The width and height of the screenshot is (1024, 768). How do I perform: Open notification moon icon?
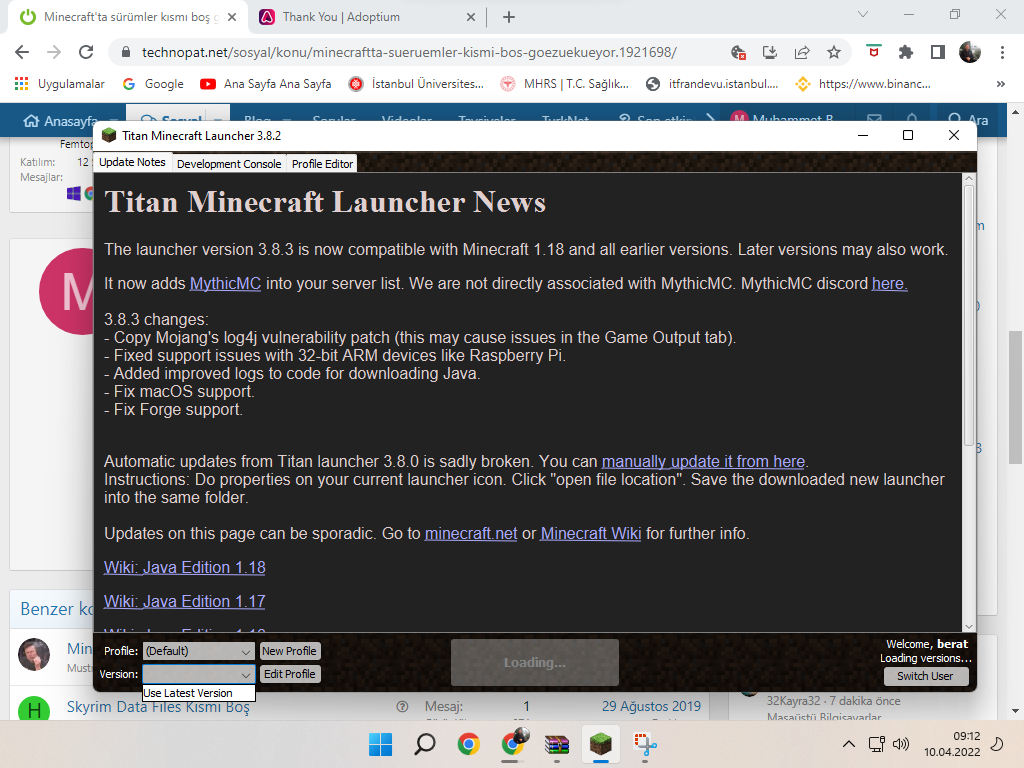(x=997, y=744)
